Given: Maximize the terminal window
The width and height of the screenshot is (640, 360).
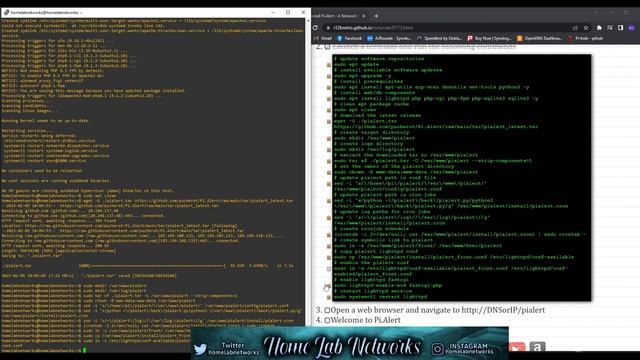Looking at the screenshot, I should pyautogui.click(x=288, y=13).
